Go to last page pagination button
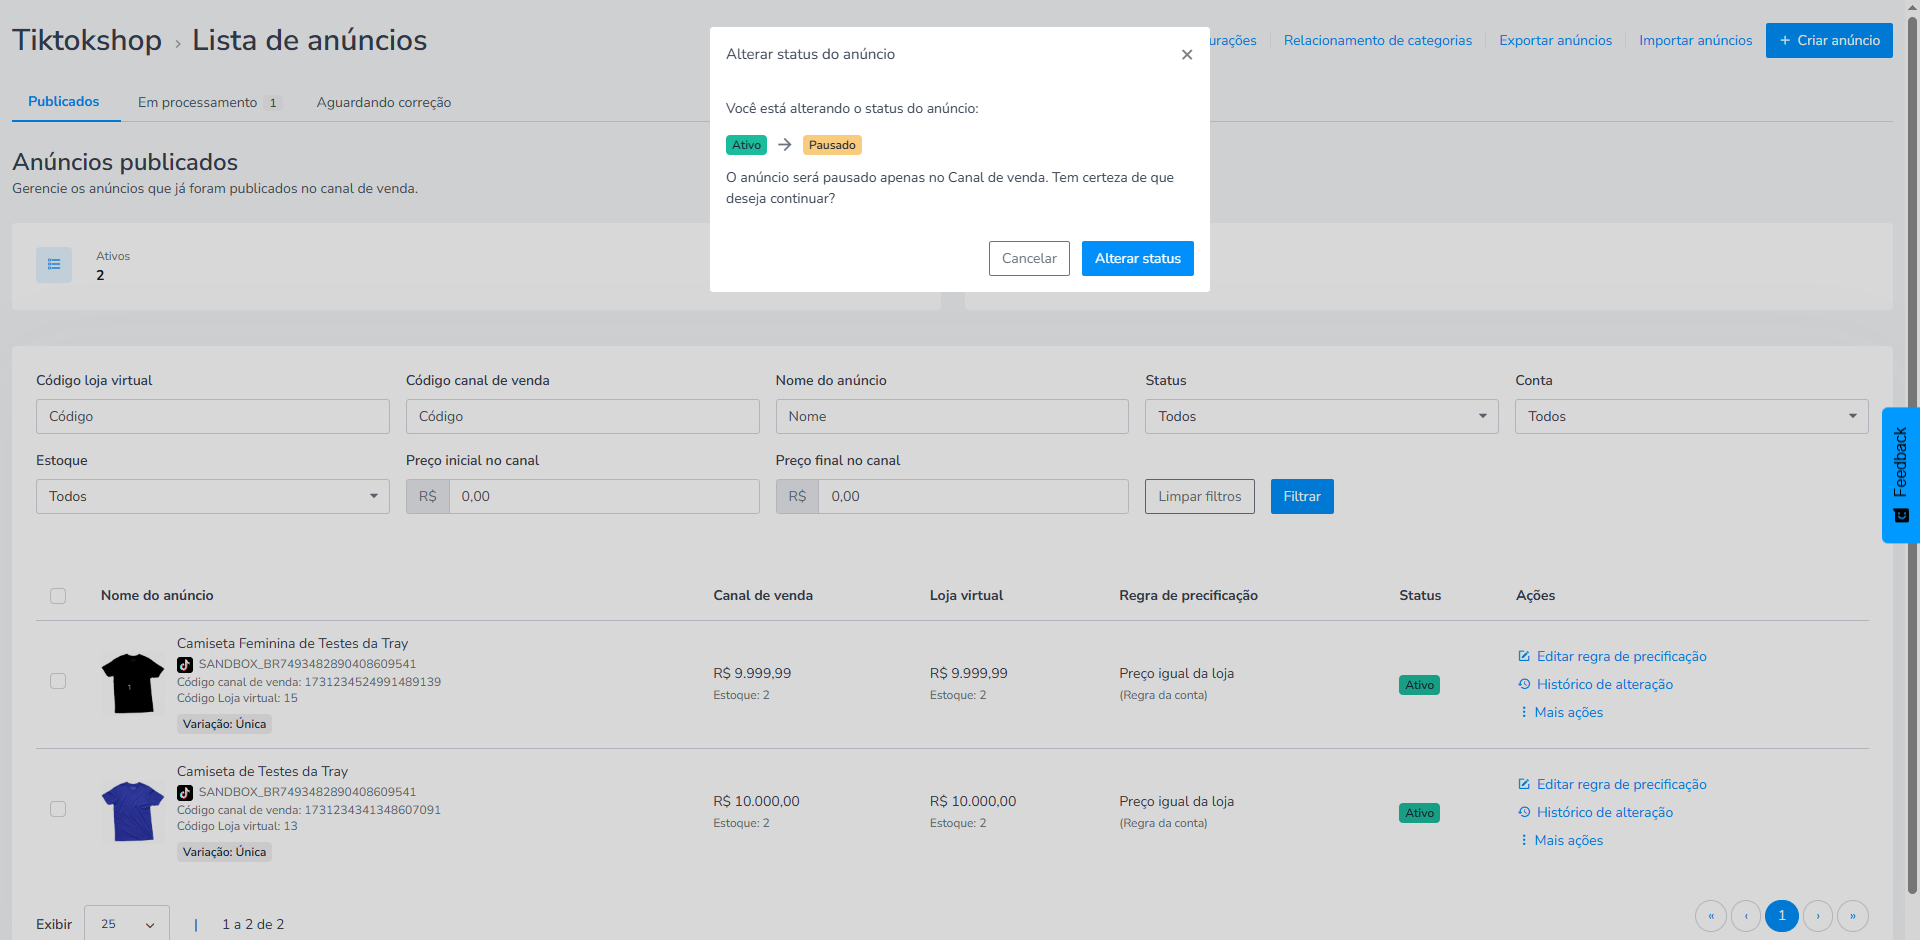The image size is (1920, 940). [x=1853, y=916]
